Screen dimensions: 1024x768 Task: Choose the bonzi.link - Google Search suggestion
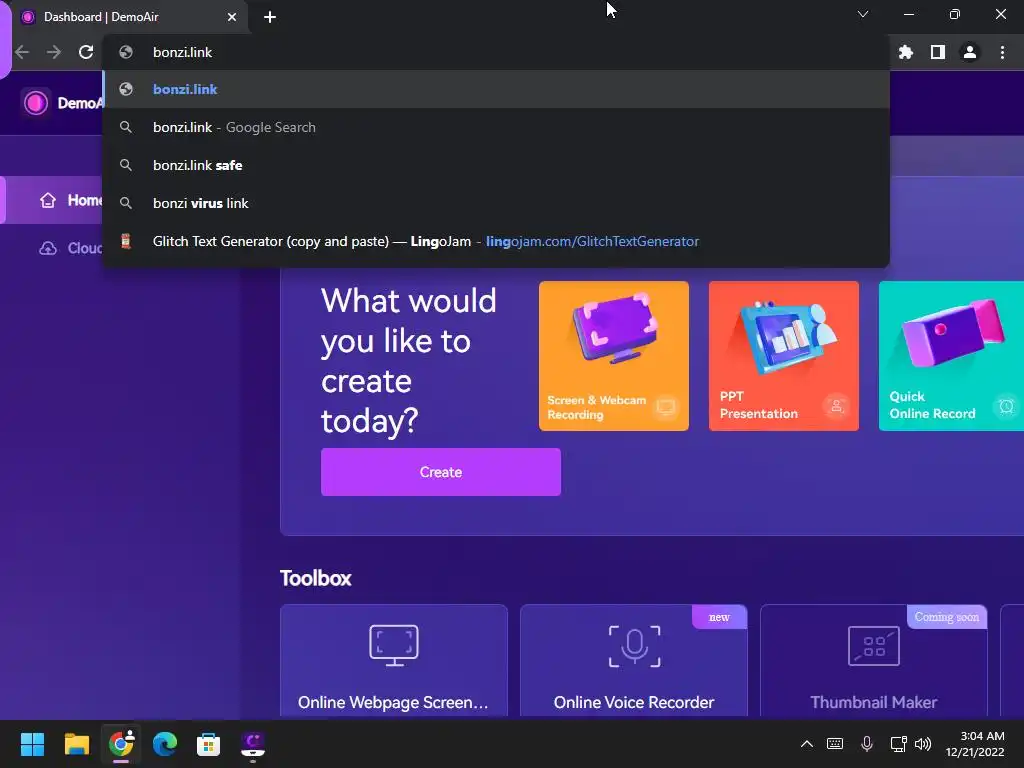pos(496,127)
